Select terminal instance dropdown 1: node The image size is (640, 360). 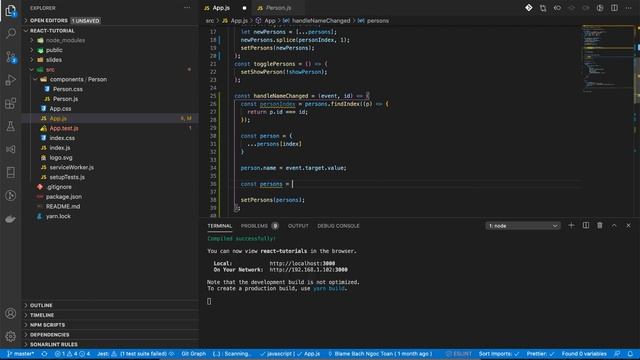coord(523,226)
